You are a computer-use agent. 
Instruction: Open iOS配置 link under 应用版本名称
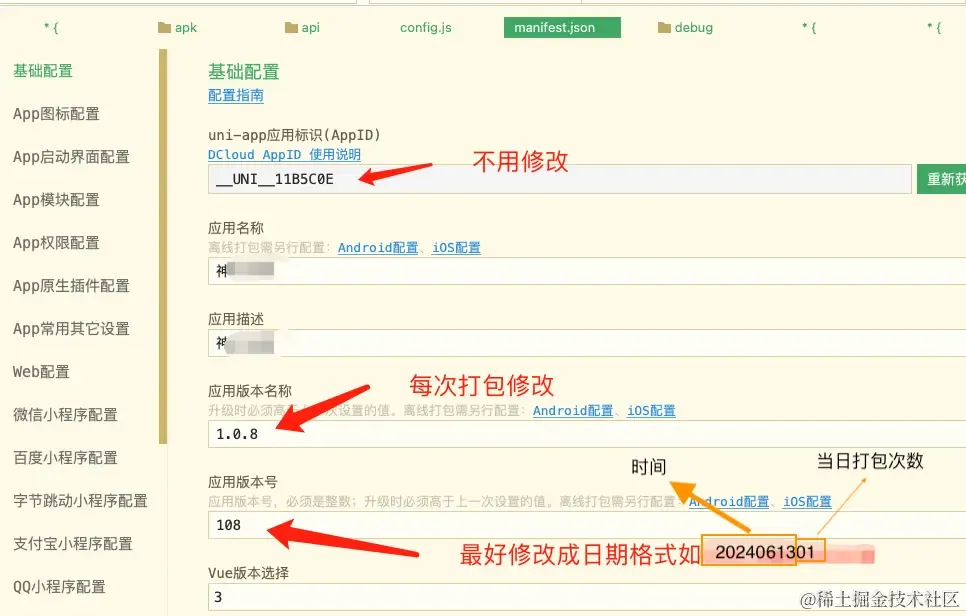(651, 411)
